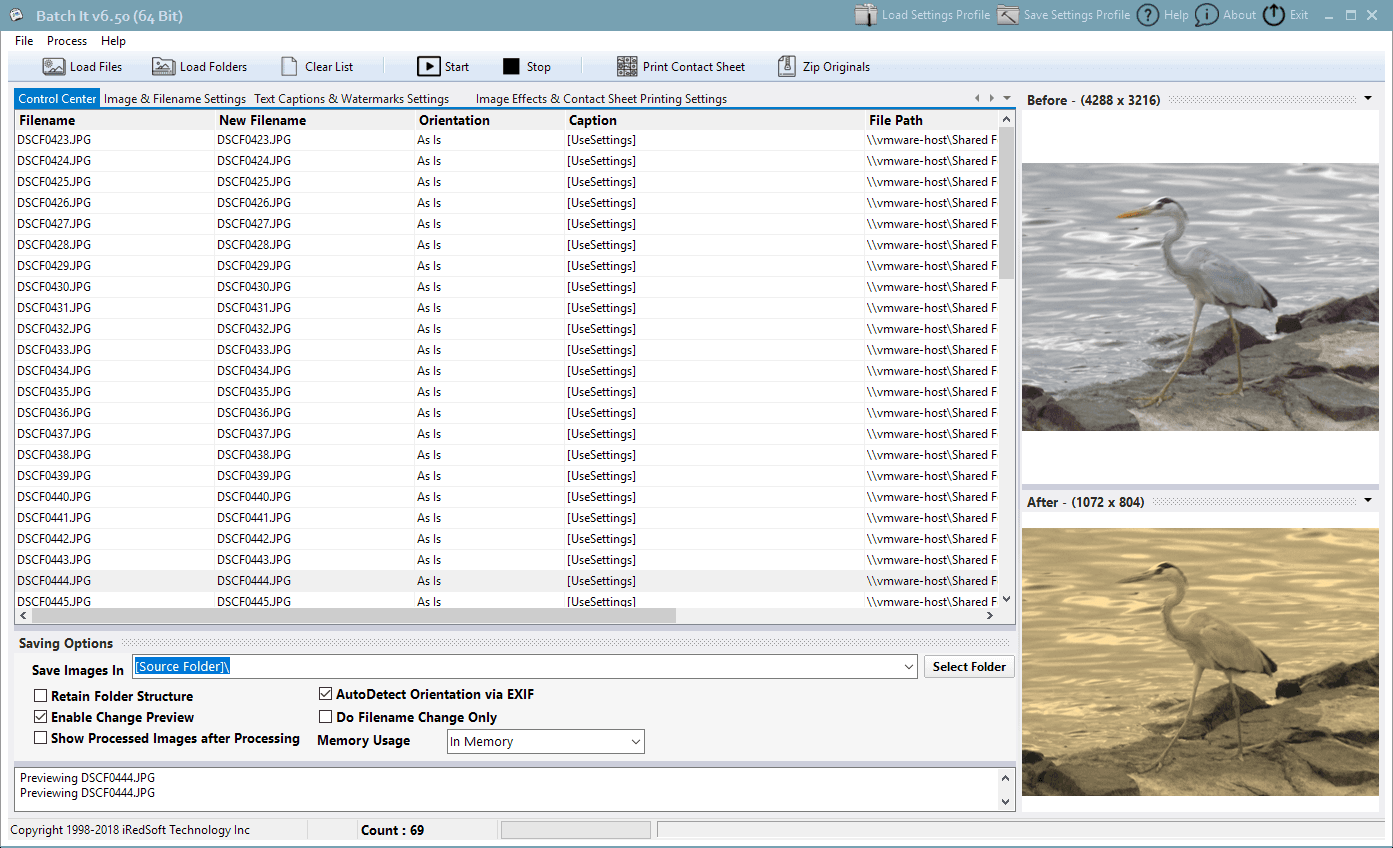1393x848 pixels.
Task: Open Image Effects & Contact Sheet Printing Settings tab
Action: point(601,99)
